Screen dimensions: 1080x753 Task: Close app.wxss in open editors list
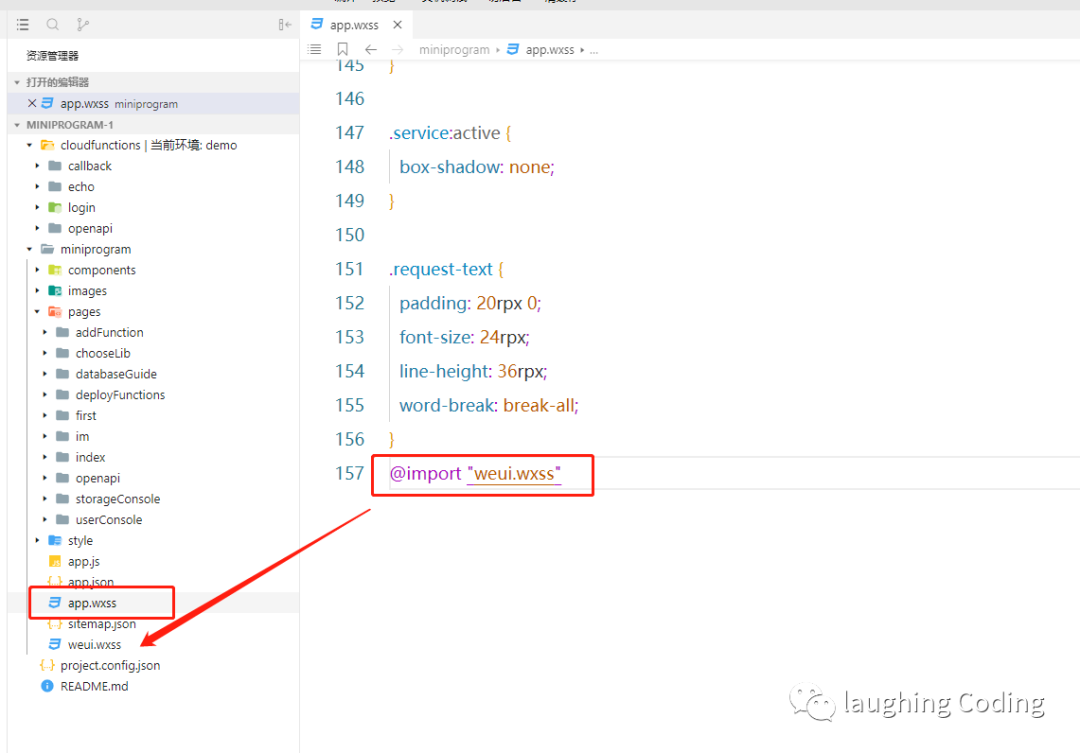coord(32,103)
